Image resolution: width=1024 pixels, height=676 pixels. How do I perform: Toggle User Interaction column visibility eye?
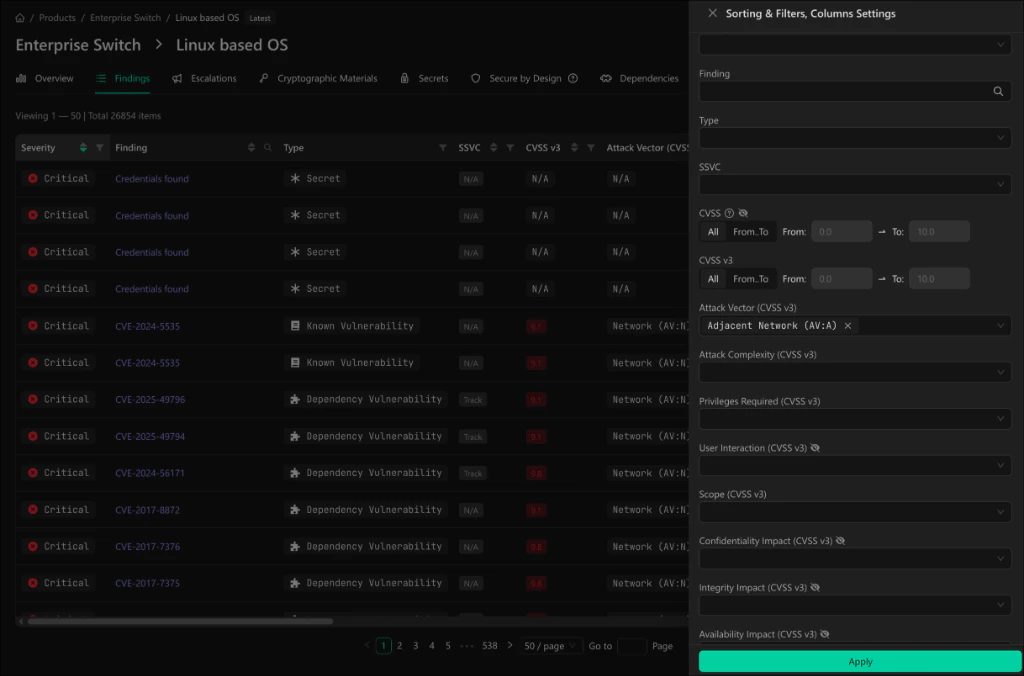[x=815, y=448]
